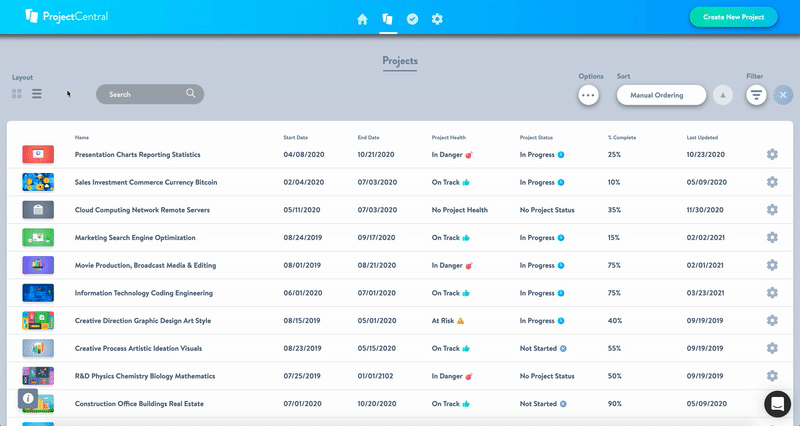Click the Sales Investment project thumbnail
The height and width of the screenshot is (426, 800).
(38, 182)
